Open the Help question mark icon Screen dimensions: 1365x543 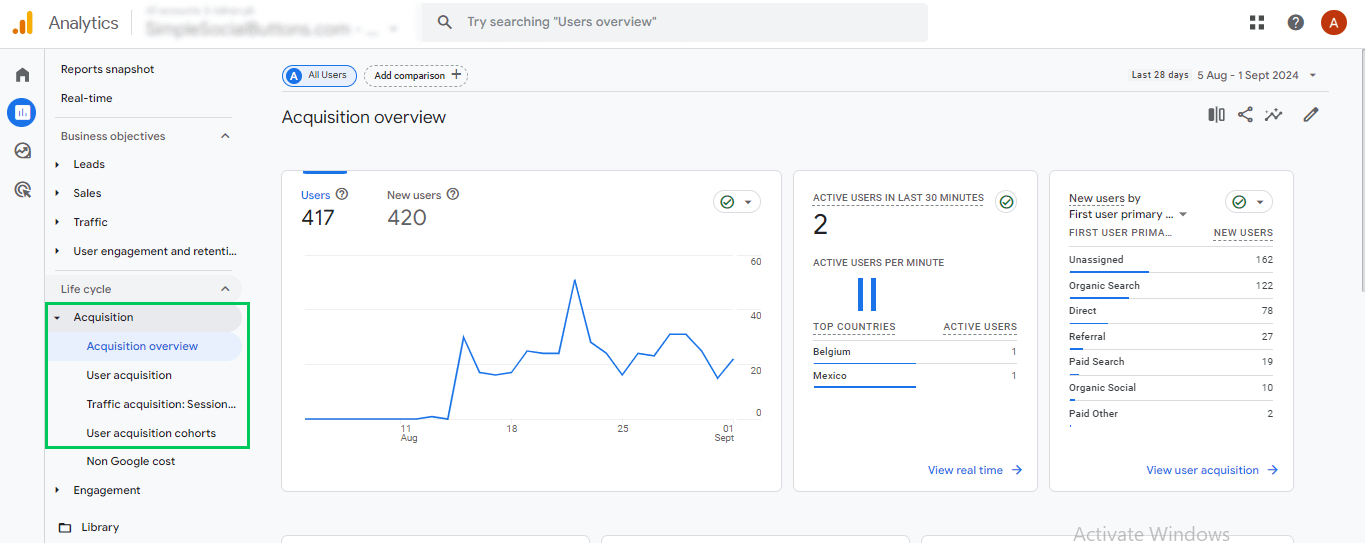[x=1295, y=22]
